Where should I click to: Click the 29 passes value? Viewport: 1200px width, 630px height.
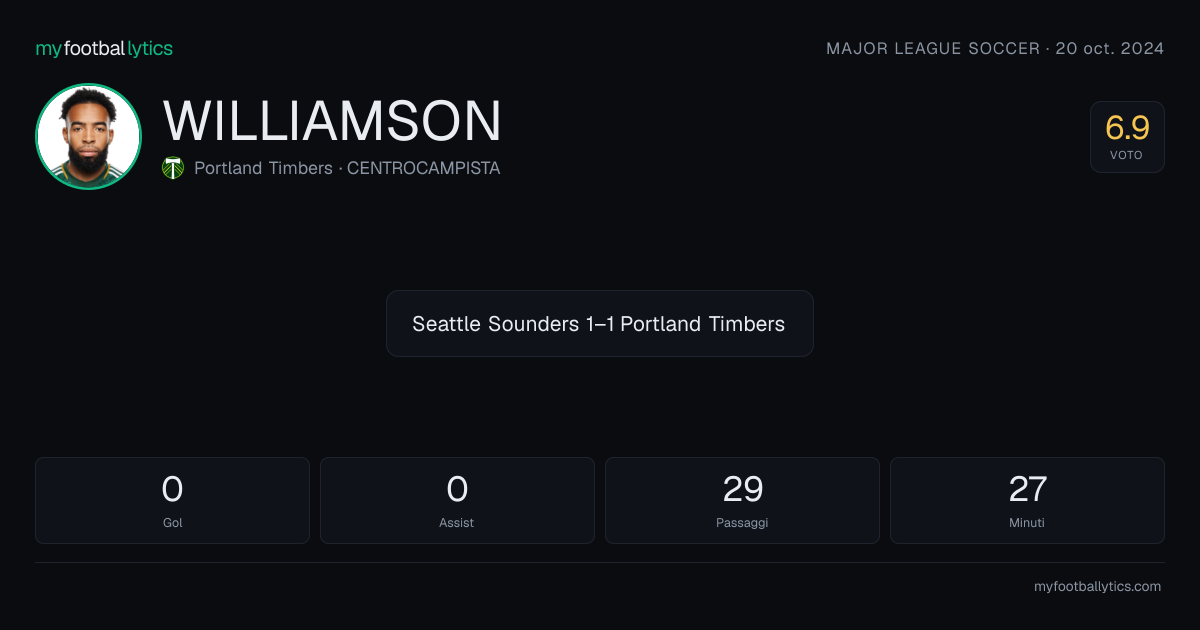tap(742, 489)
